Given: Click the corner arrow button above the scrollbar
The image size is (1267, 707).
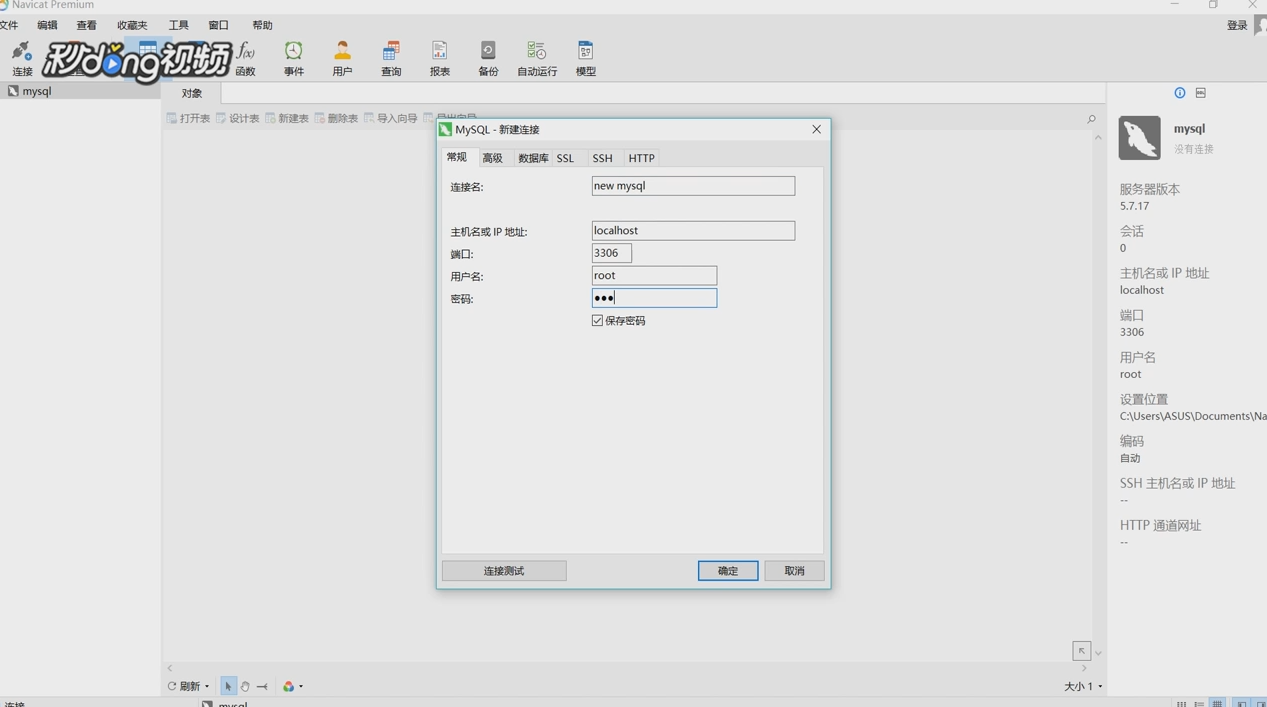Looking at the screenshot, I should 1082,651.
